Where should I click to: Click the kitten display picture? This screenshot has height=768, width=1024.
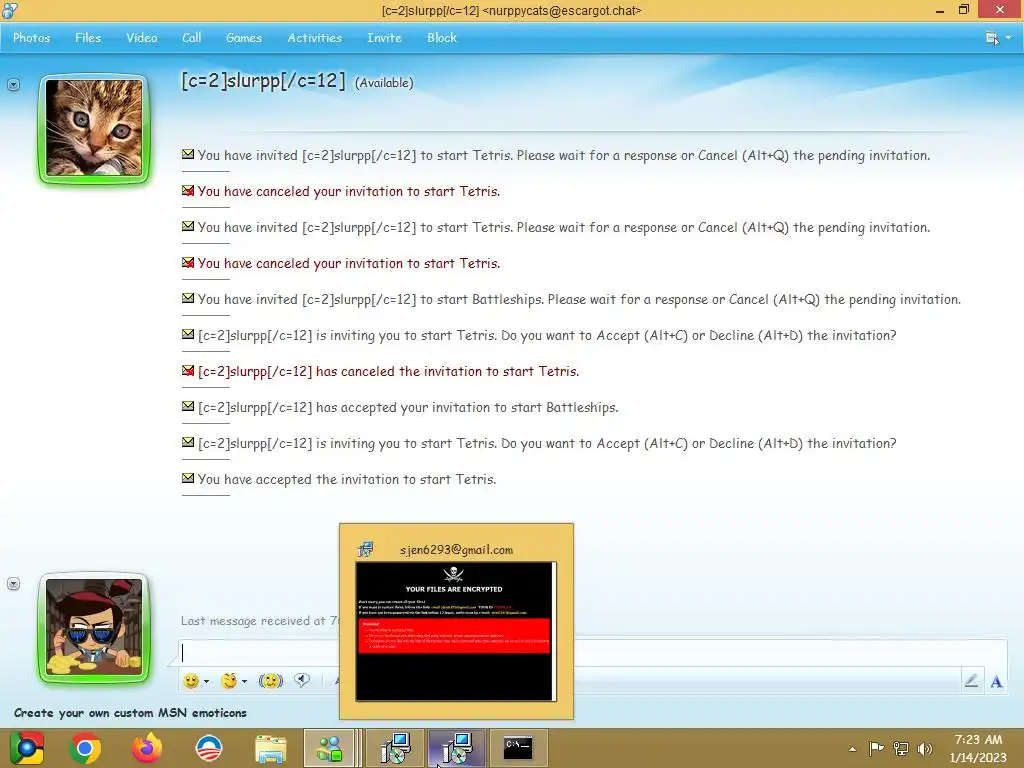pos(94,128)
